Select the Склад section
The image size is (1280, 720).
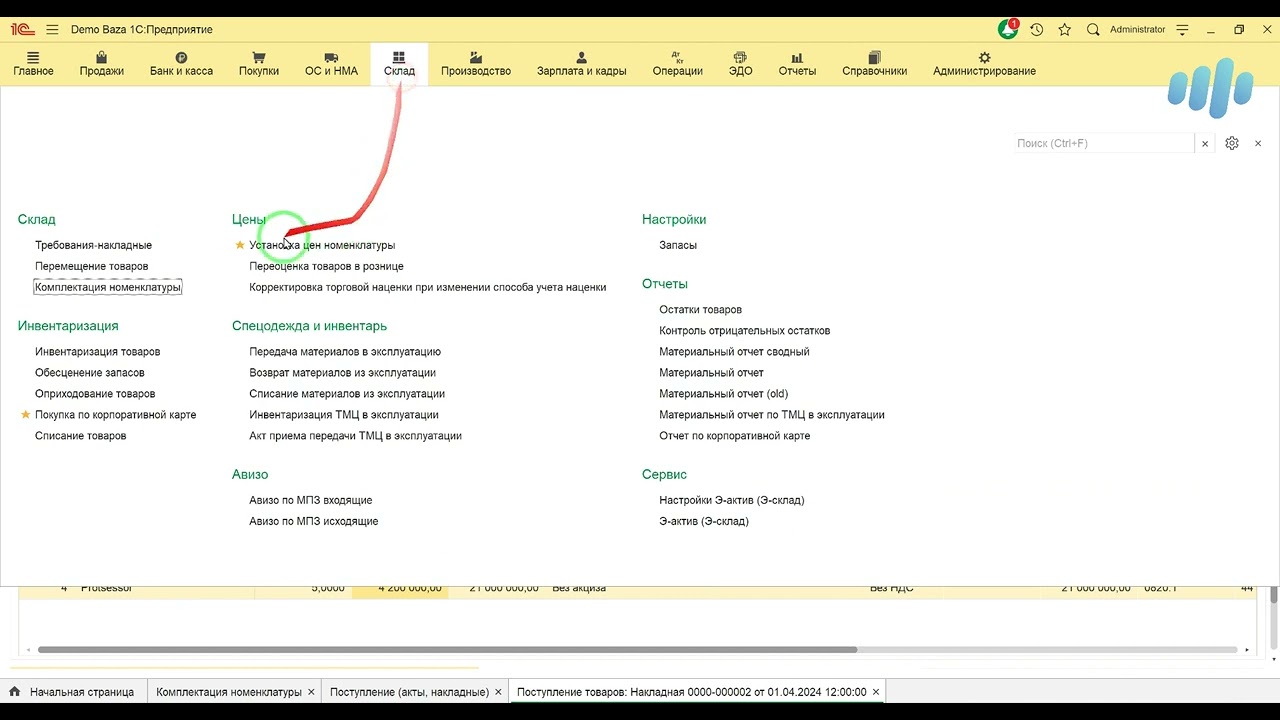tap(399, 64)
